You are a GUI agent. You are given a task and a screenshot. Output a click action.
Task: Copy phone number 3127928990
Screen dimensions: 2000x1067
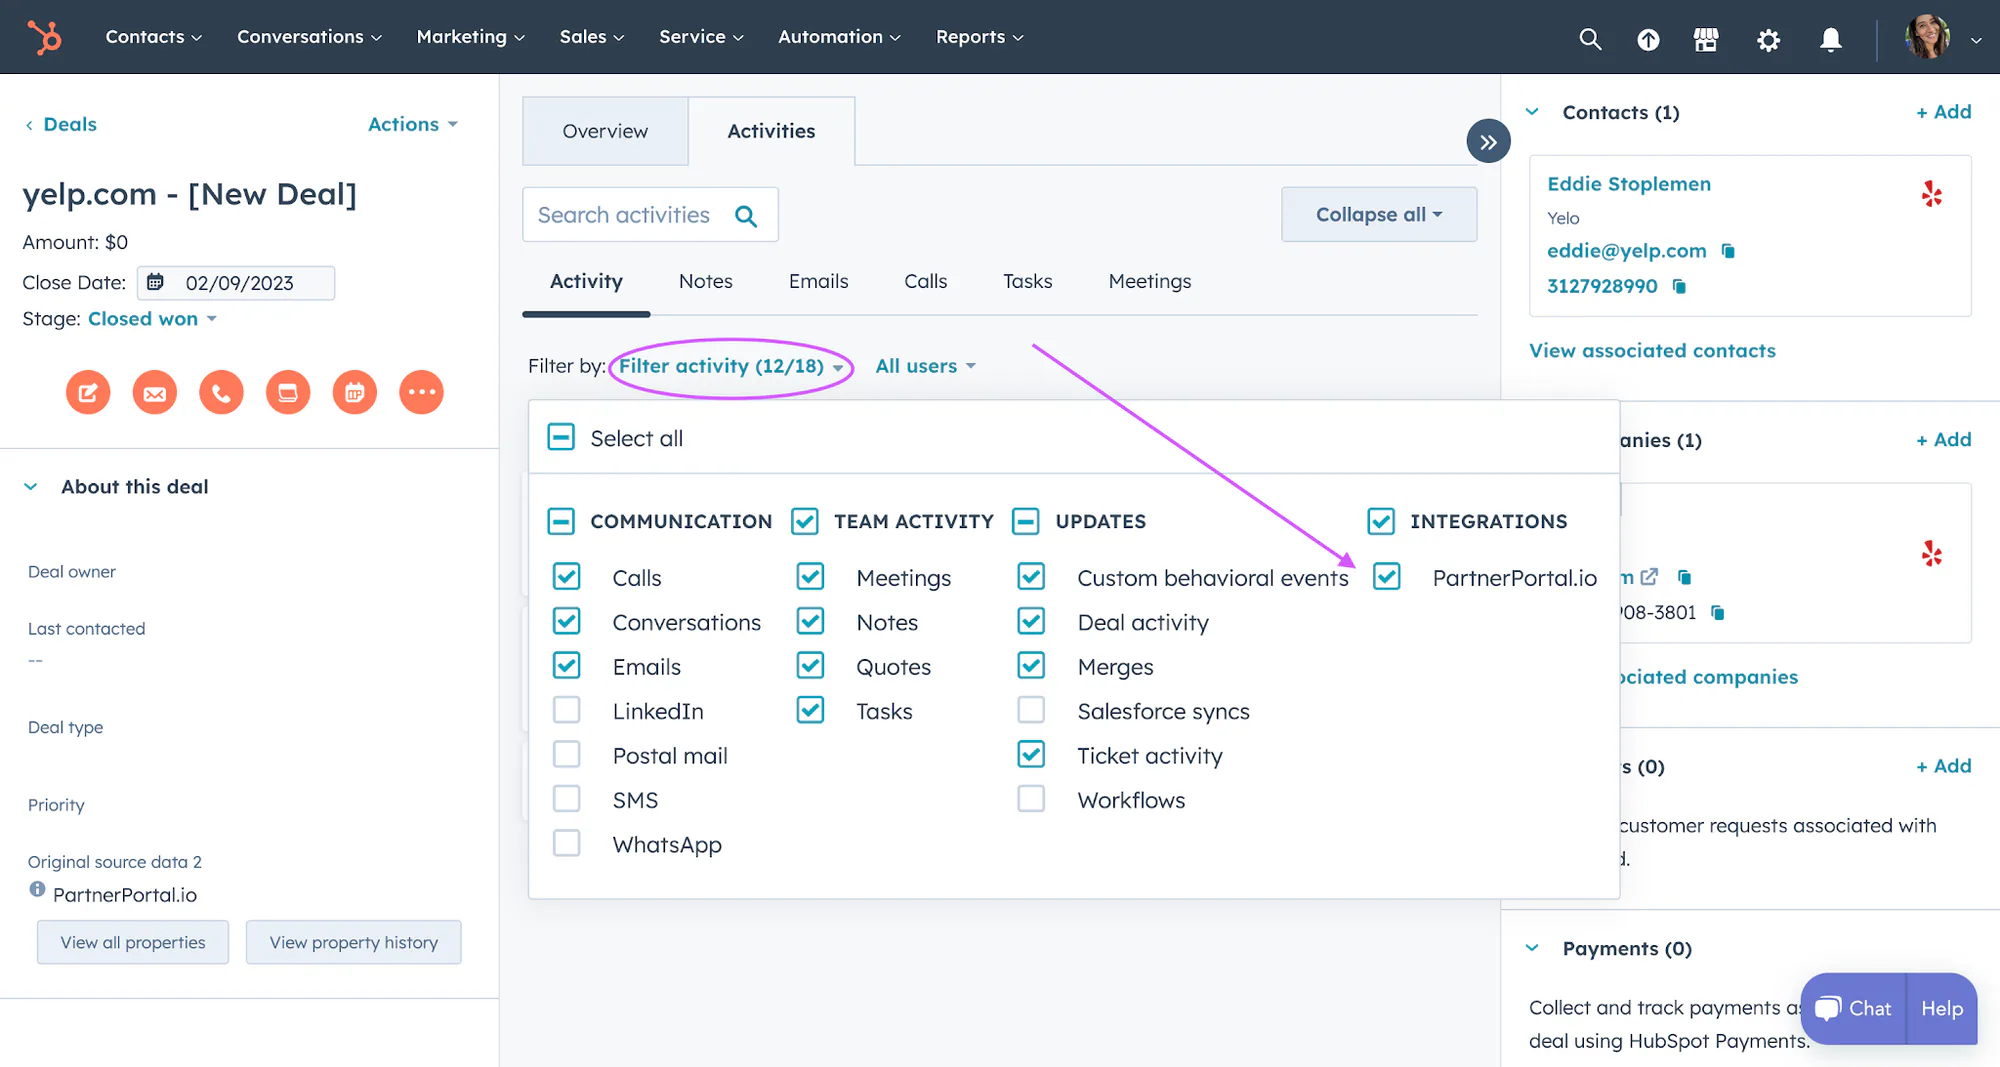(1679, 287)
